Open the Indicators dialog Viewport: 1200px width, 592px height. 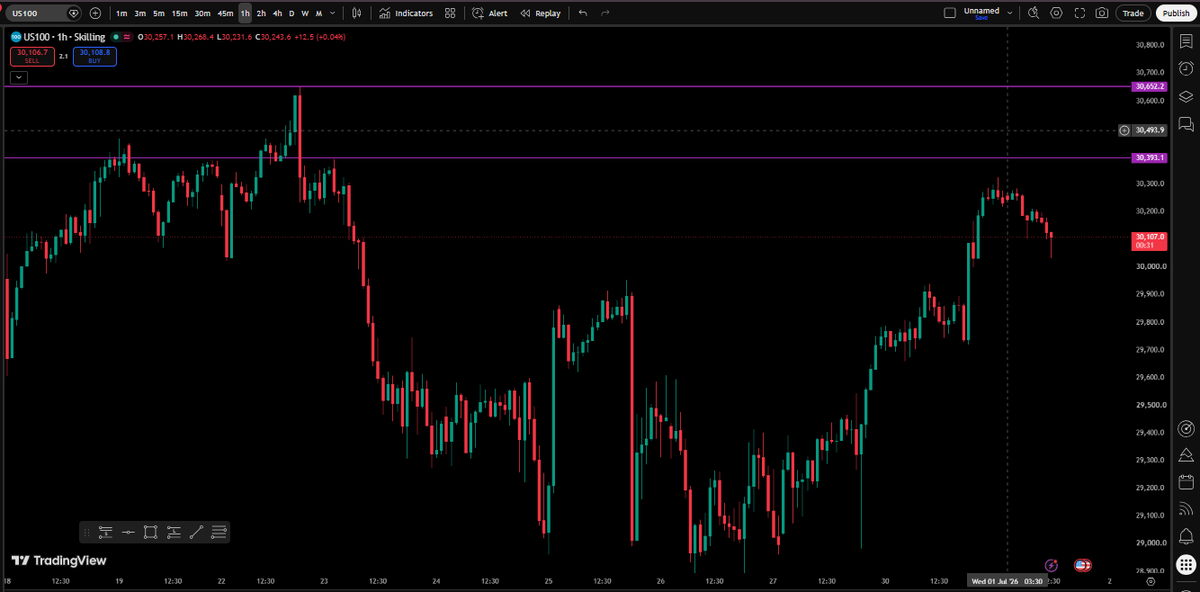click(x=406, y=13)
